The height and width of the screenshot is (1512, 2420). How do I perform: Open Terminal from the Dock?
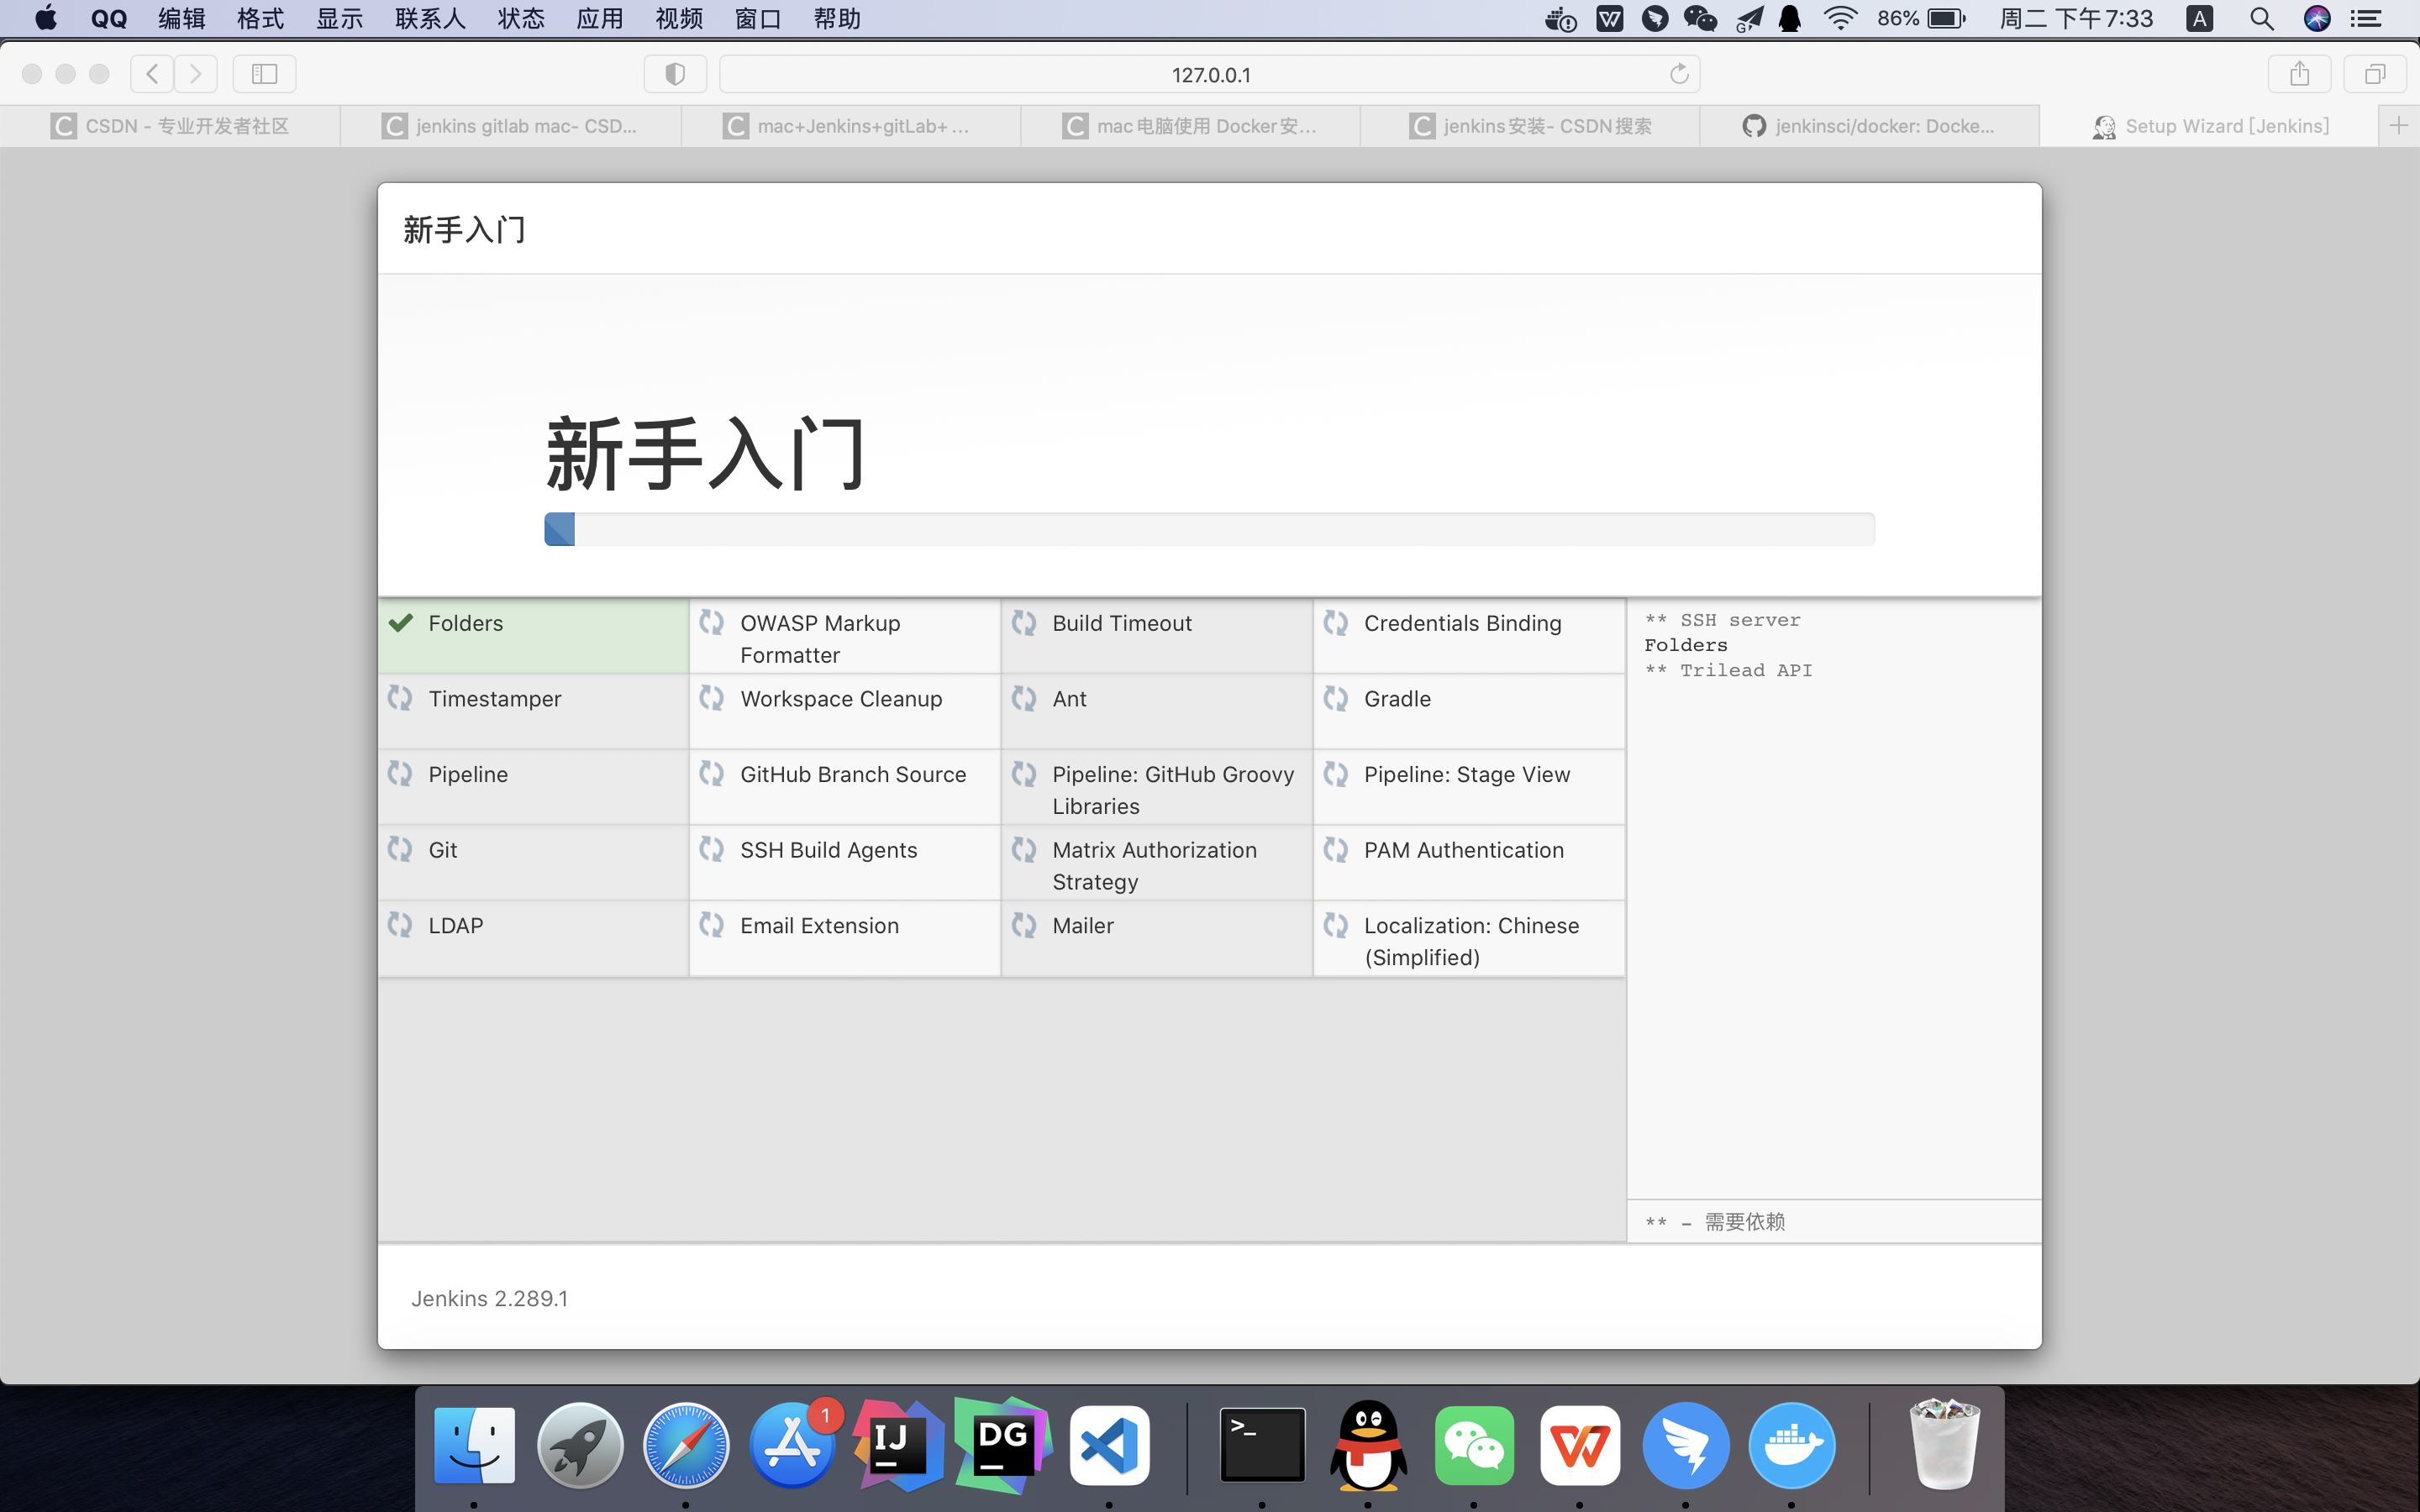[1262, 1445]
